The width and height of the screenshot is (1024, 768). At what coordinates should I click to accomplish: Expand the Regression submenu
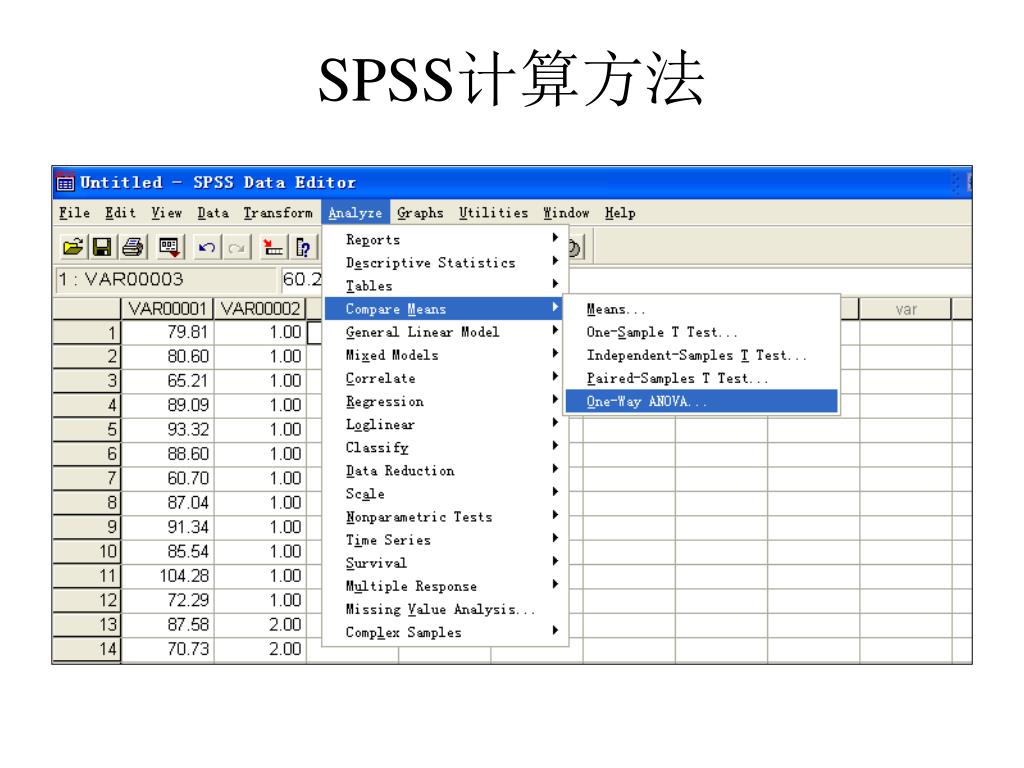[446, 402]
